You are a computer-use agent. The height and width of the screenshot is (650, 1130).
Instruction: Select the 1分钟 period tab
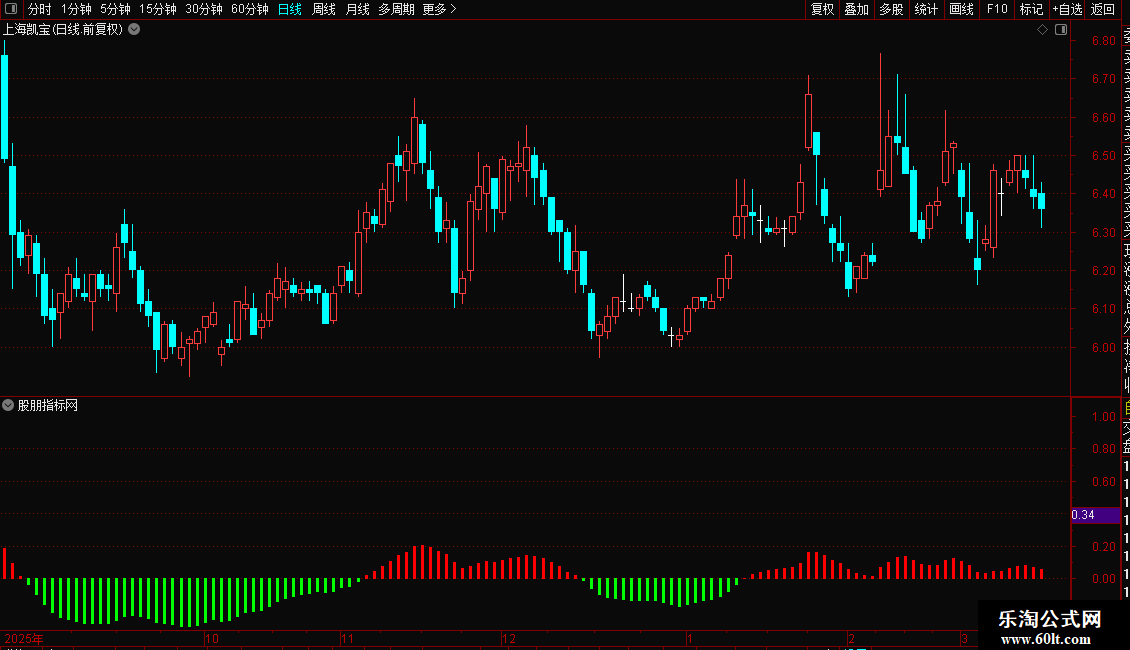pyautogui.click(x=76, y=9)
